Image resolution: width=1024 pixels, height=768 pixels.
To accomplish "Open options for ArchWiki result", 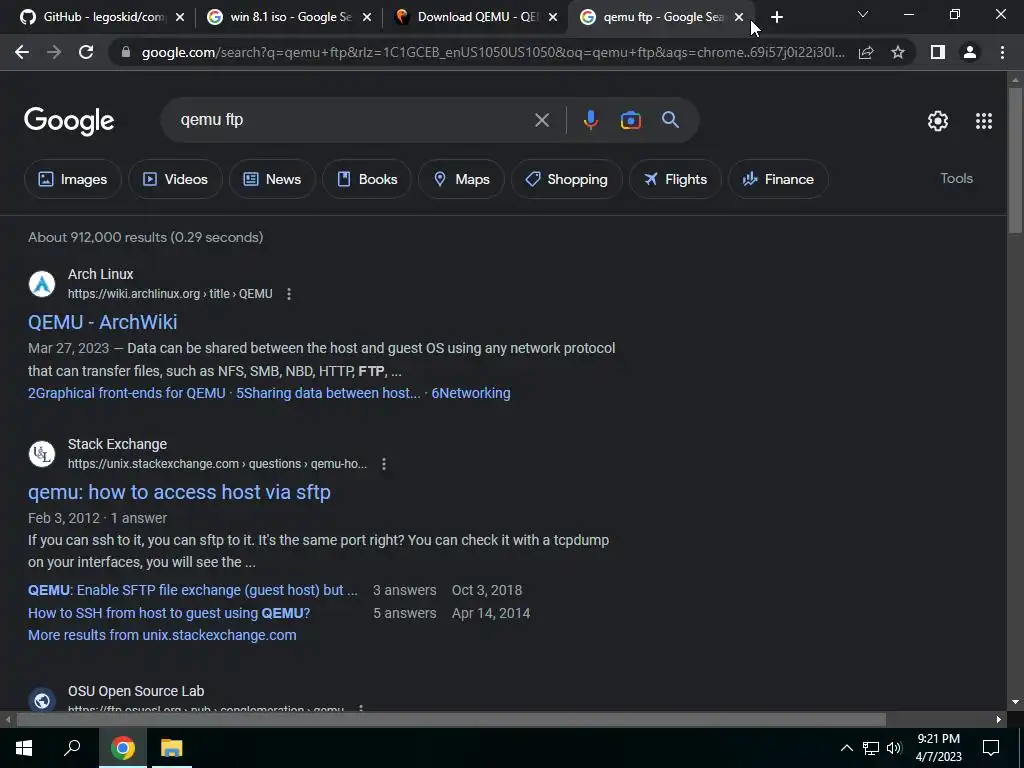I will coord(289,294).
